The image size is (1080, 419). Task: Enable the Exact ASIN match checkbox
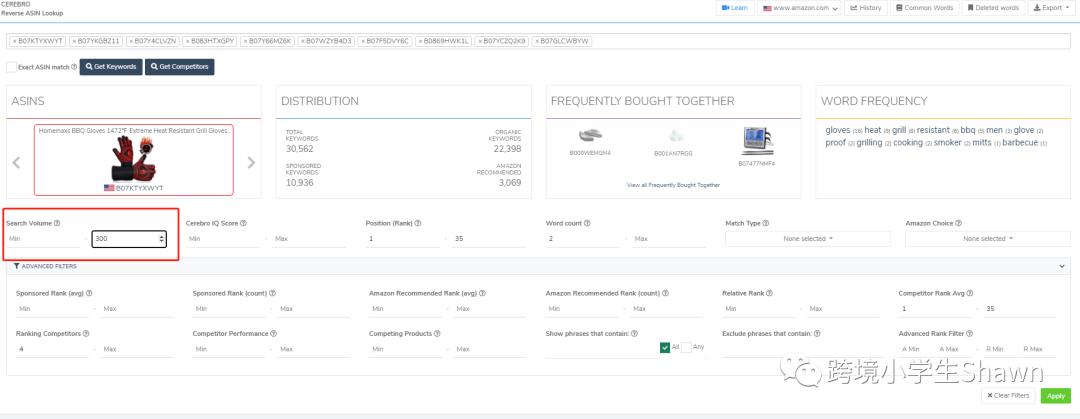11,67
